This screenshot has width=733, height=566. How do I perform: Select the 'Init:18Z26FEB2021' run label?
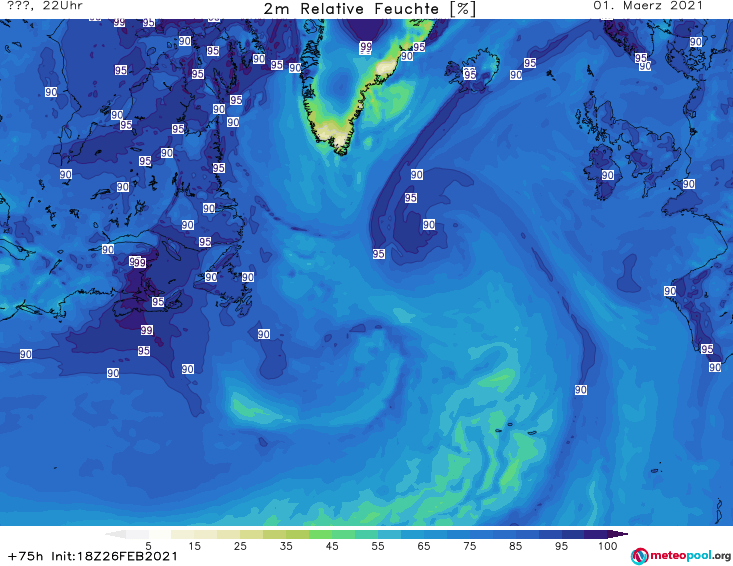click(x=115, y=556)
